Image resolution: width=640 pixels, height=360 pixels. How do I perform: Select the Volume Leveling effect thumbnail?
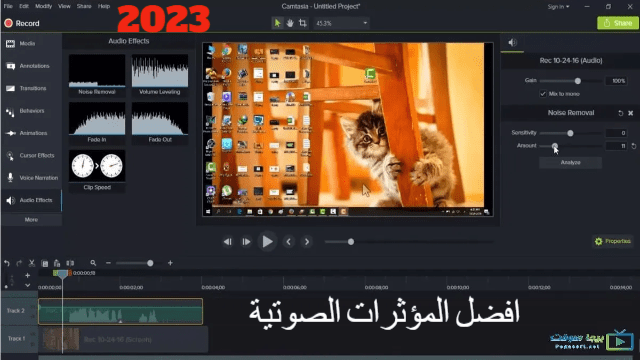coord(160,75)
